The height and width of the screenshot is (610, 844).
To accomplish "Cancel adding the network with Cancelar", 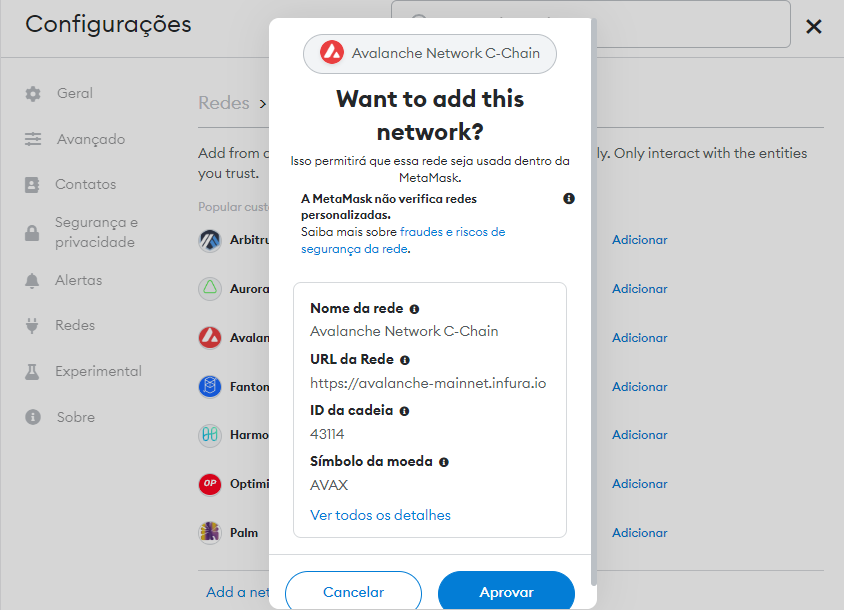I will point(354,591).
